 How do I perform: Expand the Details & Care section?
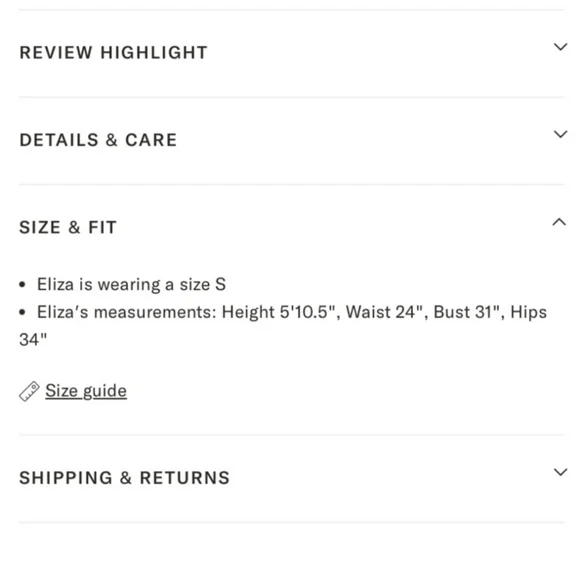[291, 141]
